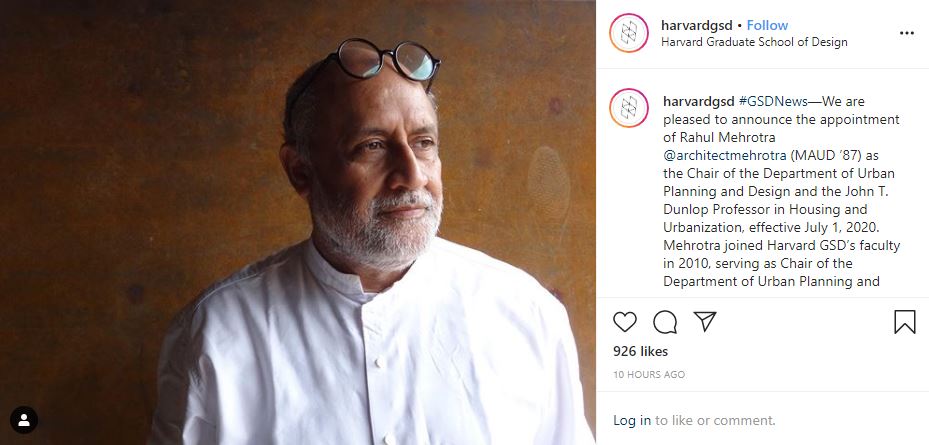Click the bold harvardgsd username in the caption
Image resolution: width=929 pixels, height=445 pixels.
(698, 102)
